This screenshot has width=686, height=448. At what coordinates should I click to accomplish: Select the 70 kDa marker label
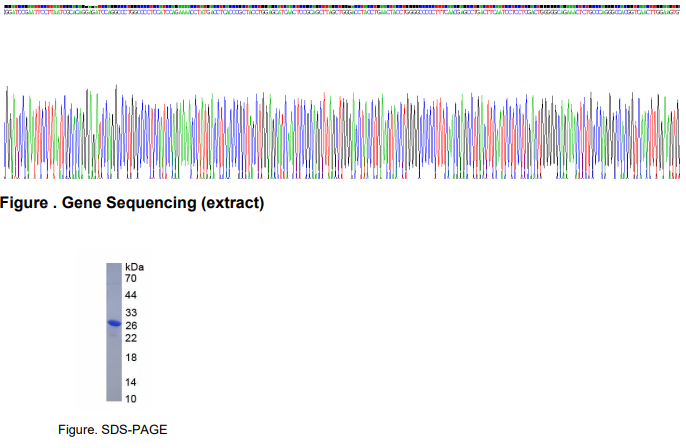(x=130, y=278)
